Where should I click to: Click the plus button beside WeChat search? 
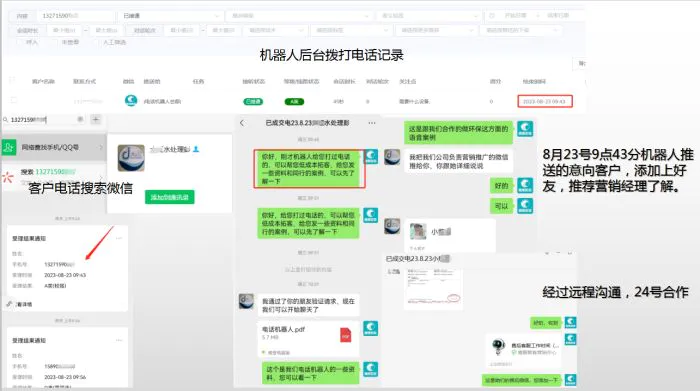tap(96, 119)
